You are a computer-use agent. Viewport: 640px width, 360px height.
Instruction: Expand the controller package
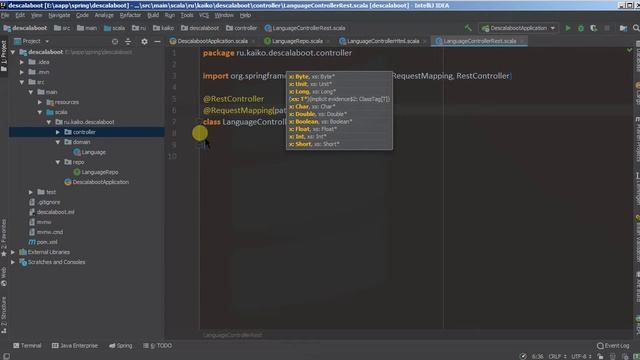[x=58, y=132]
